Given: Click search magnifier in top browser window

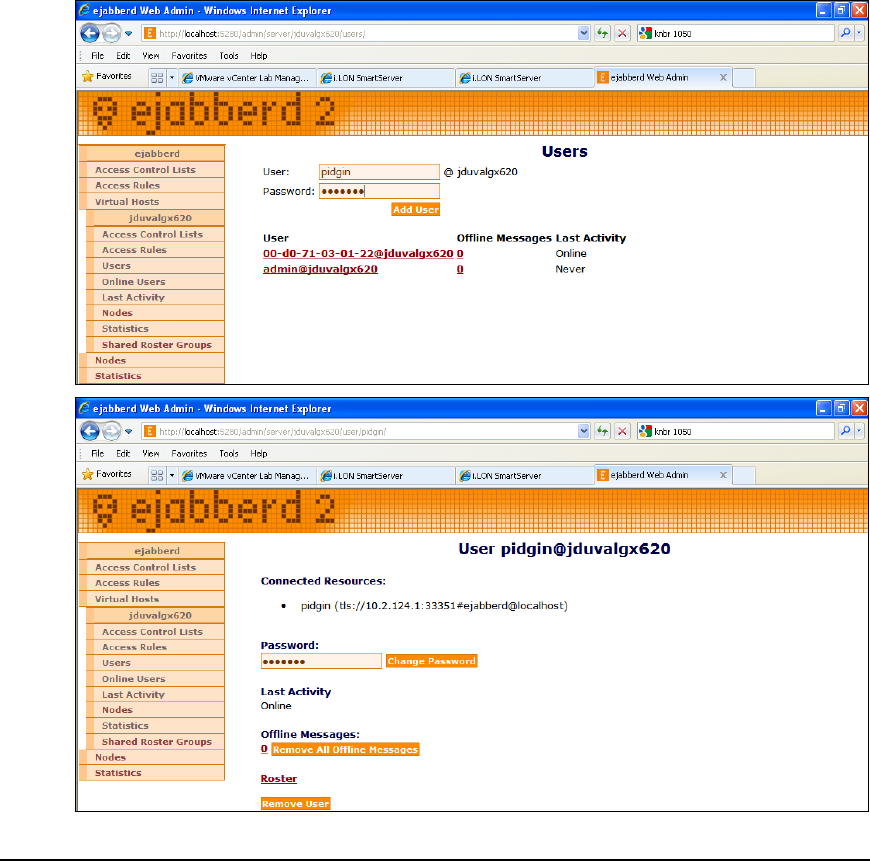Looking at the screenshot, I should 845,33.
